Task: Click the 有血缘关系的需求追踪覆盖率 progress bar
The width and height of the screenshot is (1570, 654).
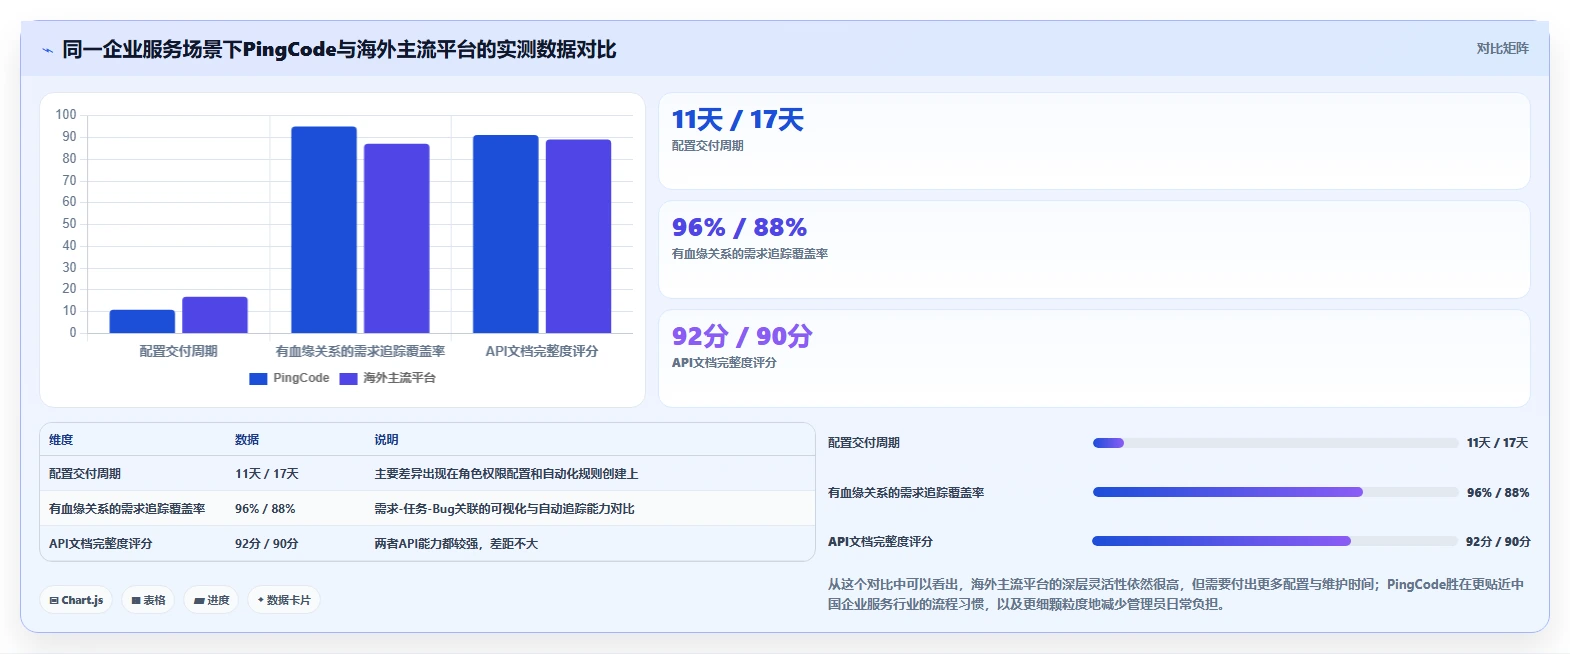Action: pos(1275,492)
